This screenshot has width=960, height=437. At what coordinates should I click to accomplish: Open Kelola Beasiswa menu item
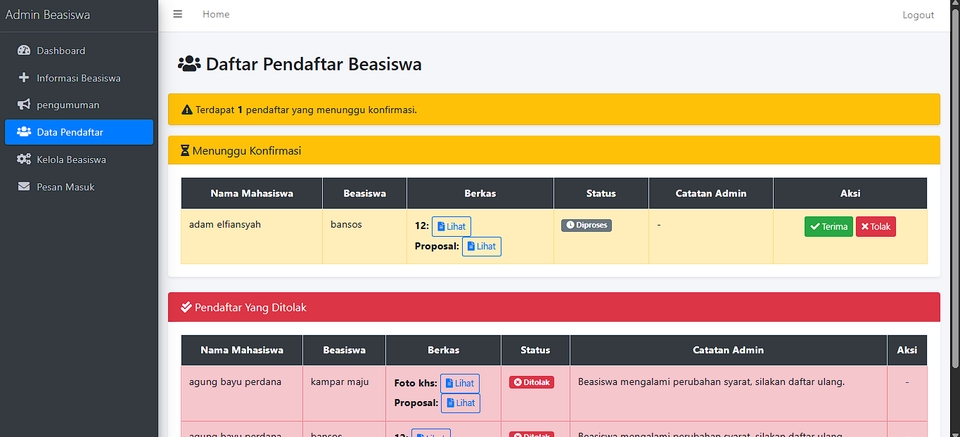[x=71, y=159]
